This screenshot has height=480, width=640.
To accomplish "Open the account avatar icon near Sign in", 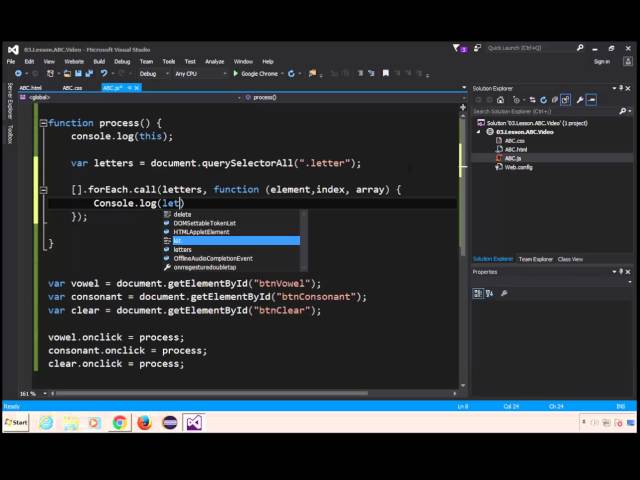I will click(628, 62).
